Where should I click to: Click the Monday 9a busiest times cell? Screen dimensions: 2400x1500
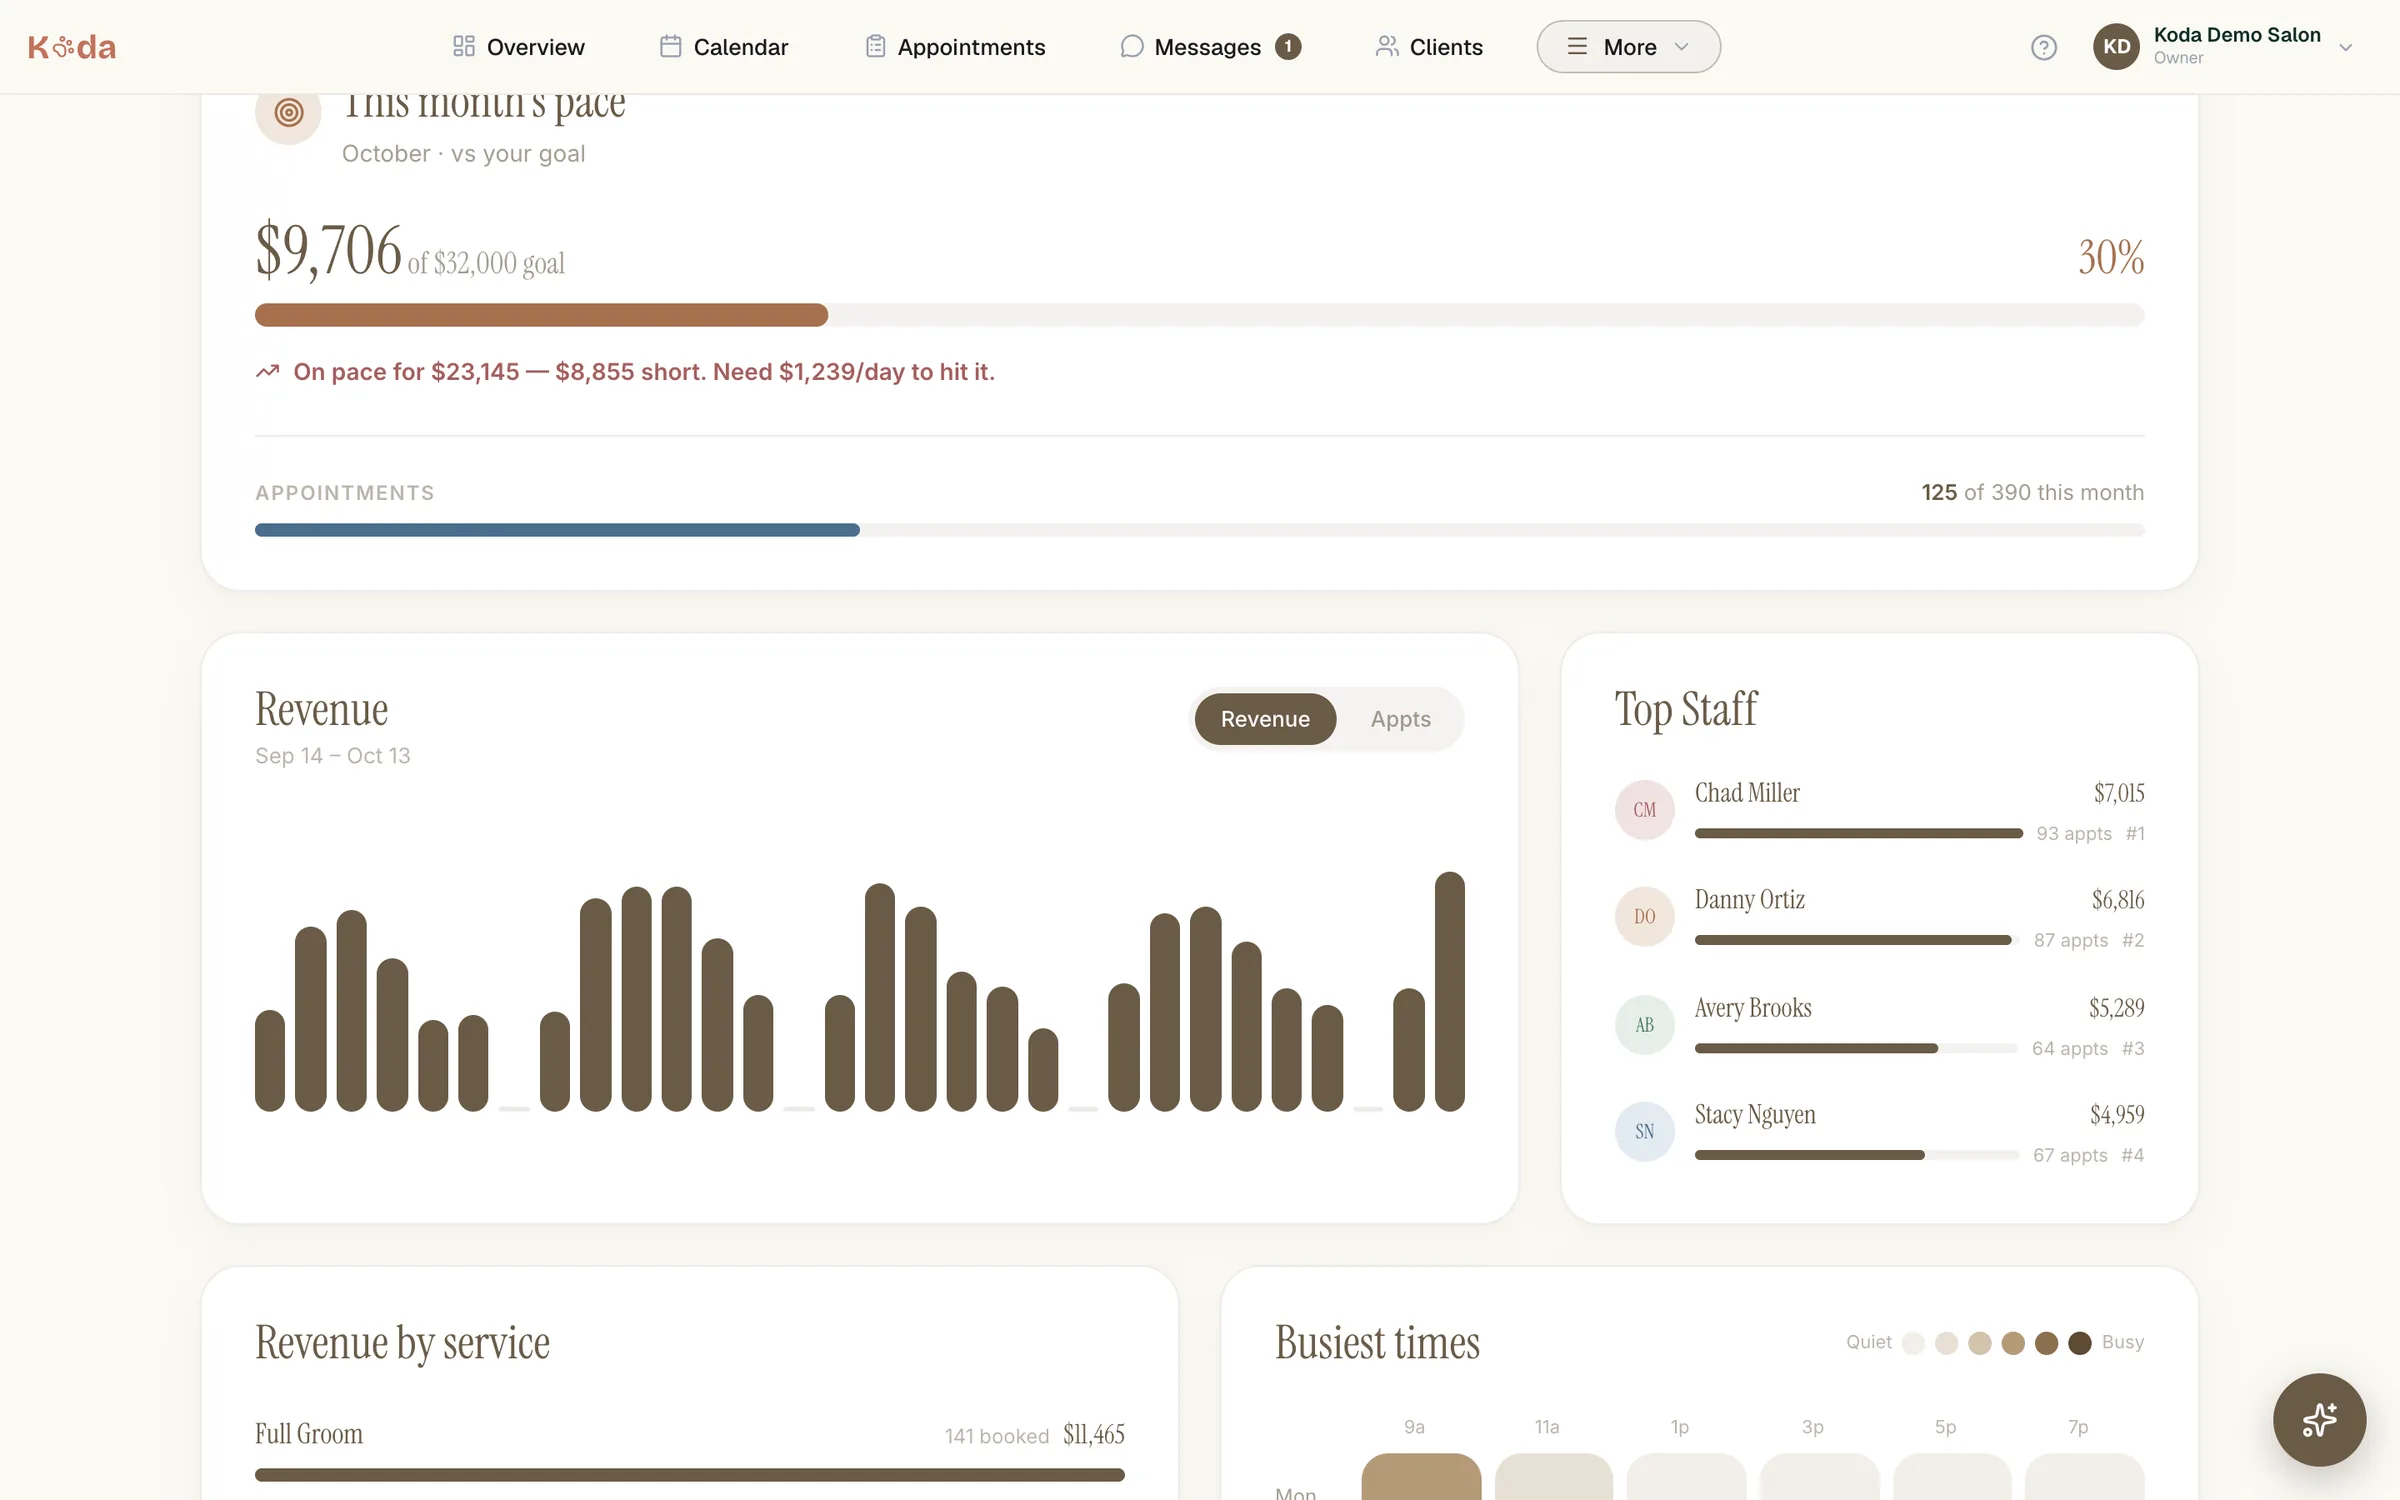click(x=1421, y=1477)
